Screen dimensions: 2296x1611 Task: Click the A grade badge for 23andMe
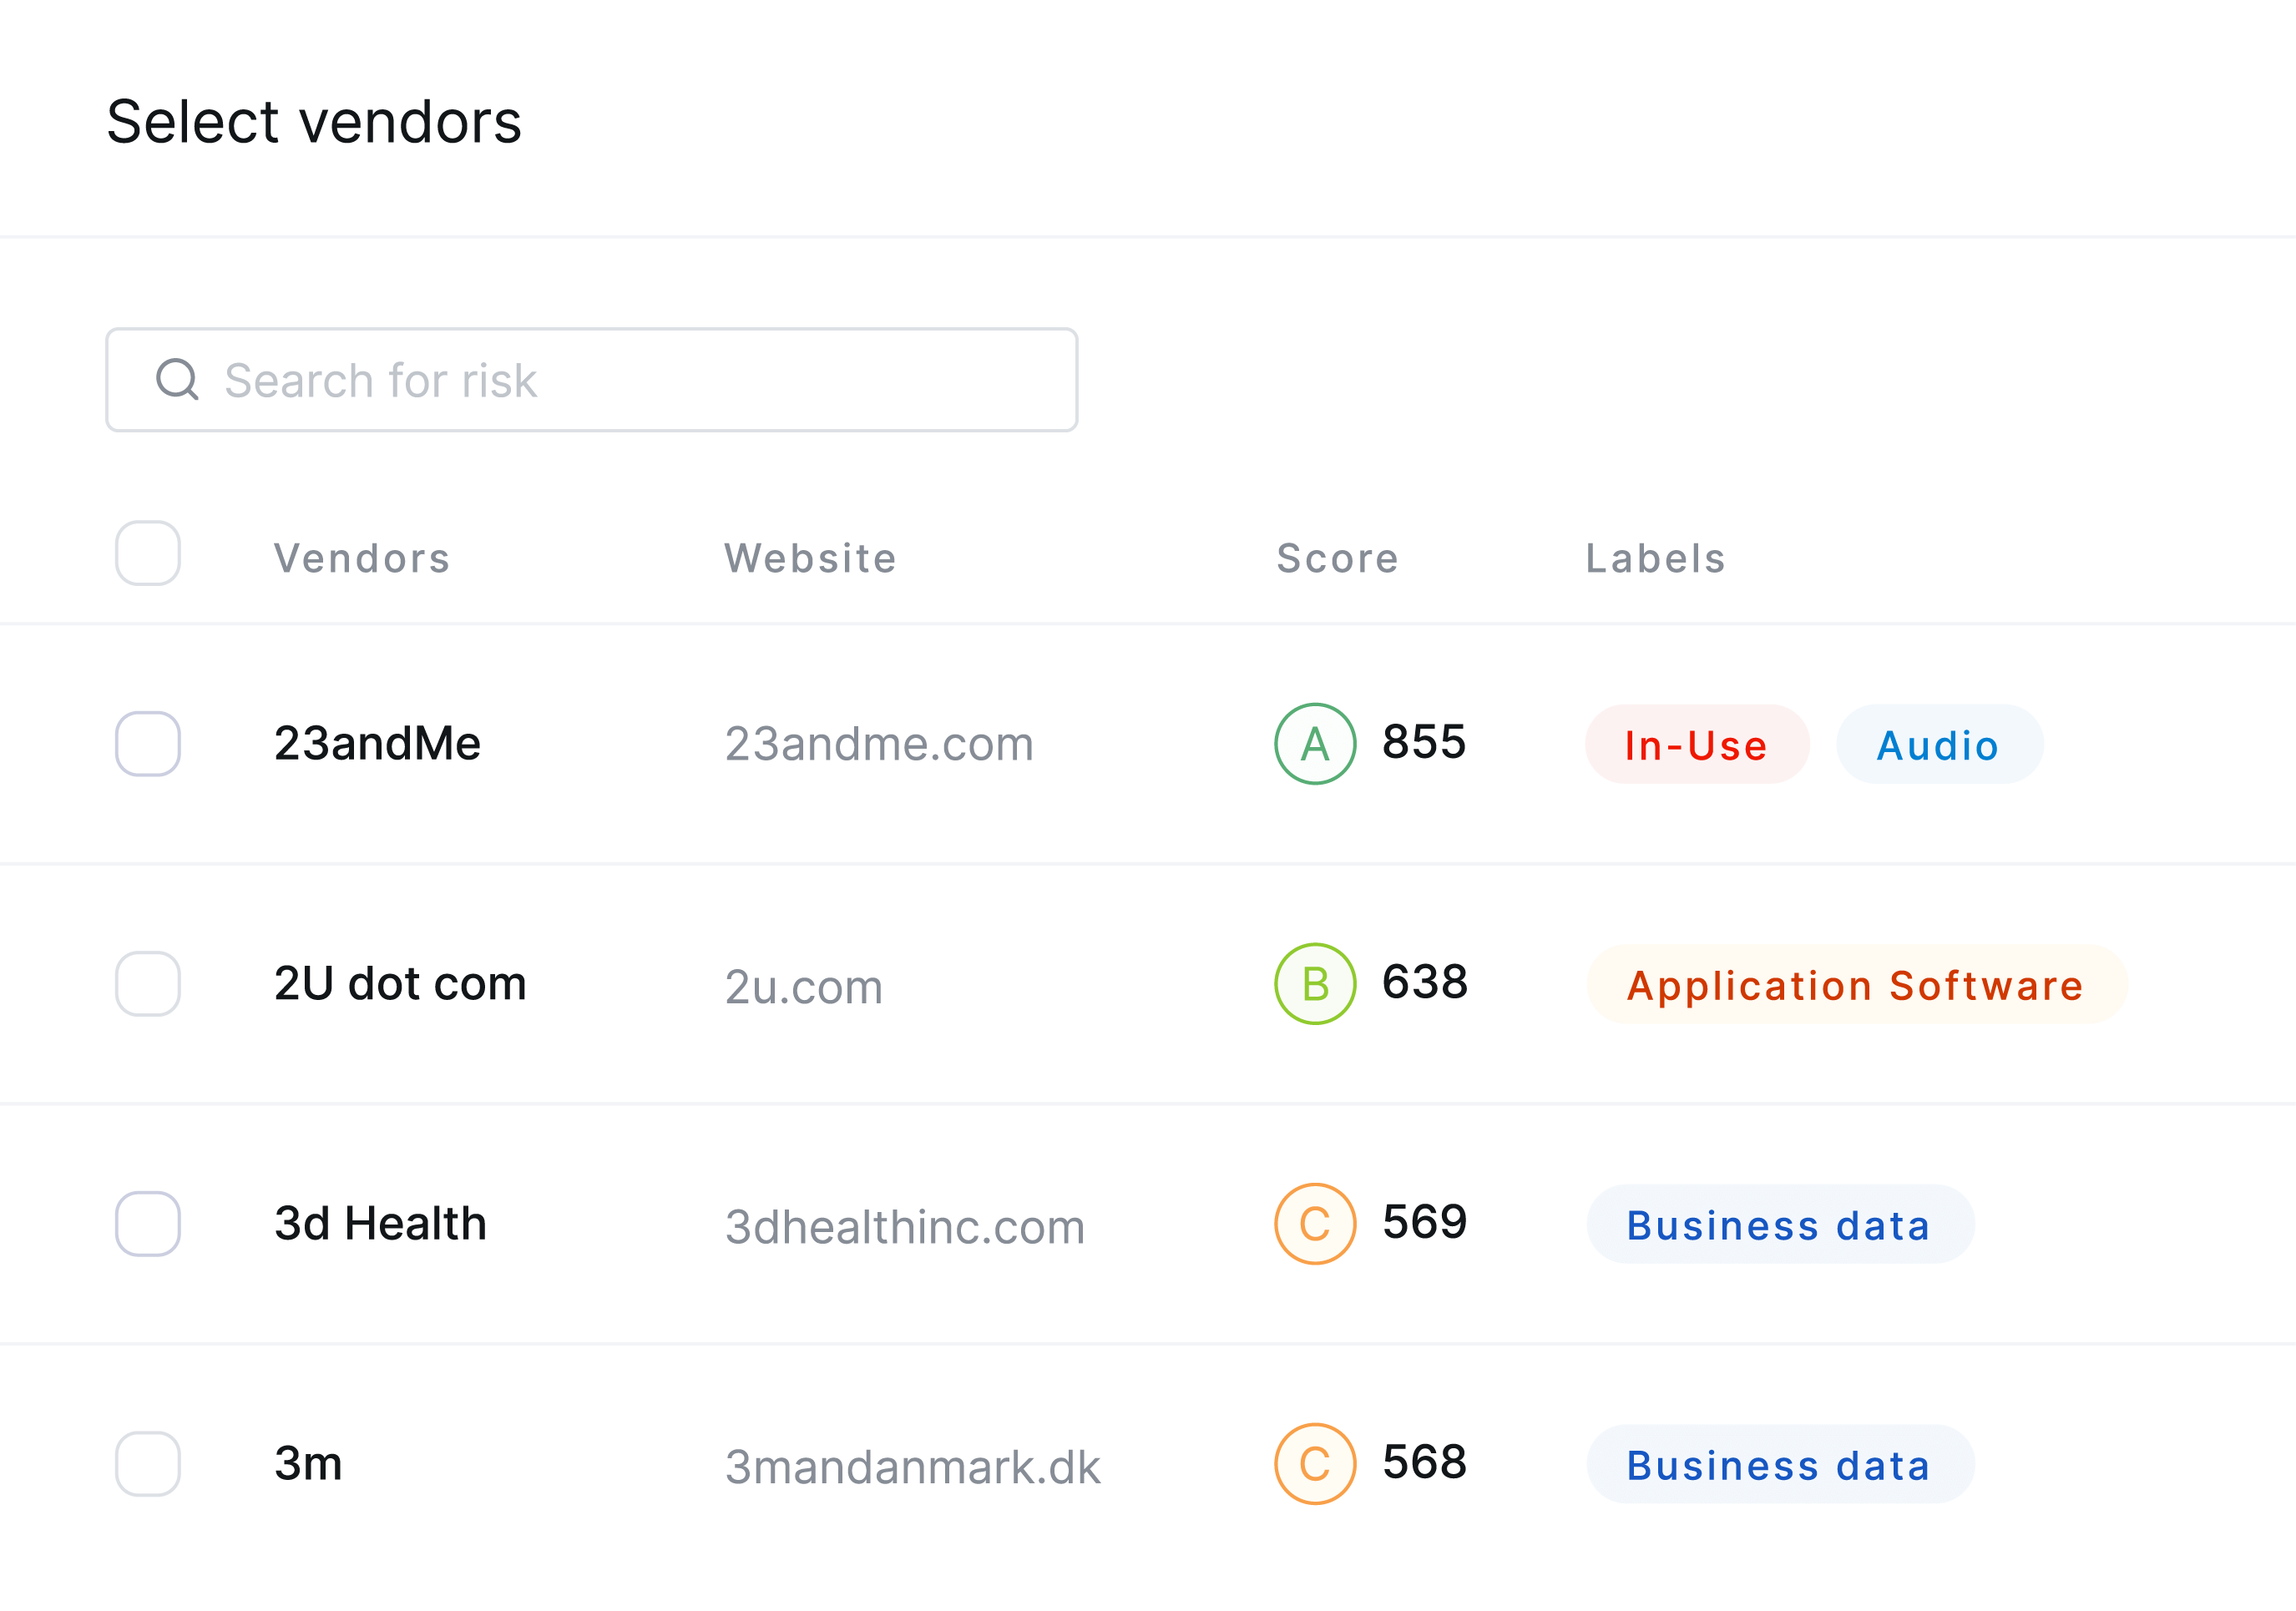point(1315,744)
